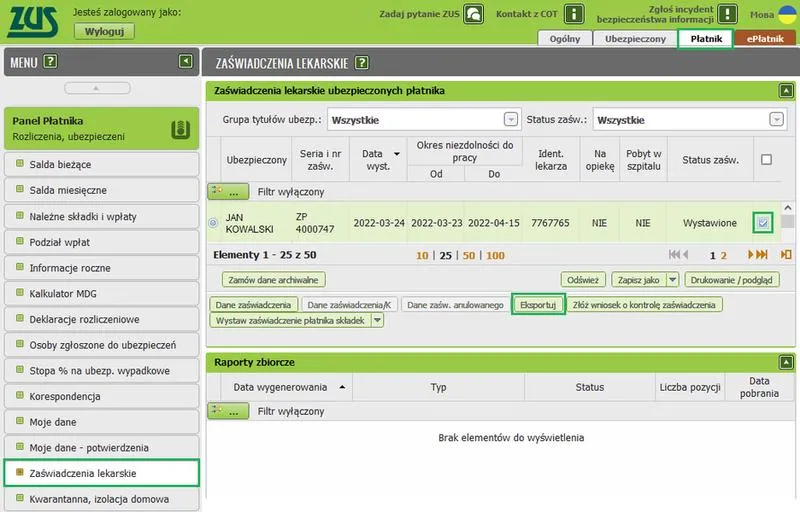The height and width of the screenshot is (512, 800).
Task: Switch to the Płatnik tab
Action: click(706, 39)
